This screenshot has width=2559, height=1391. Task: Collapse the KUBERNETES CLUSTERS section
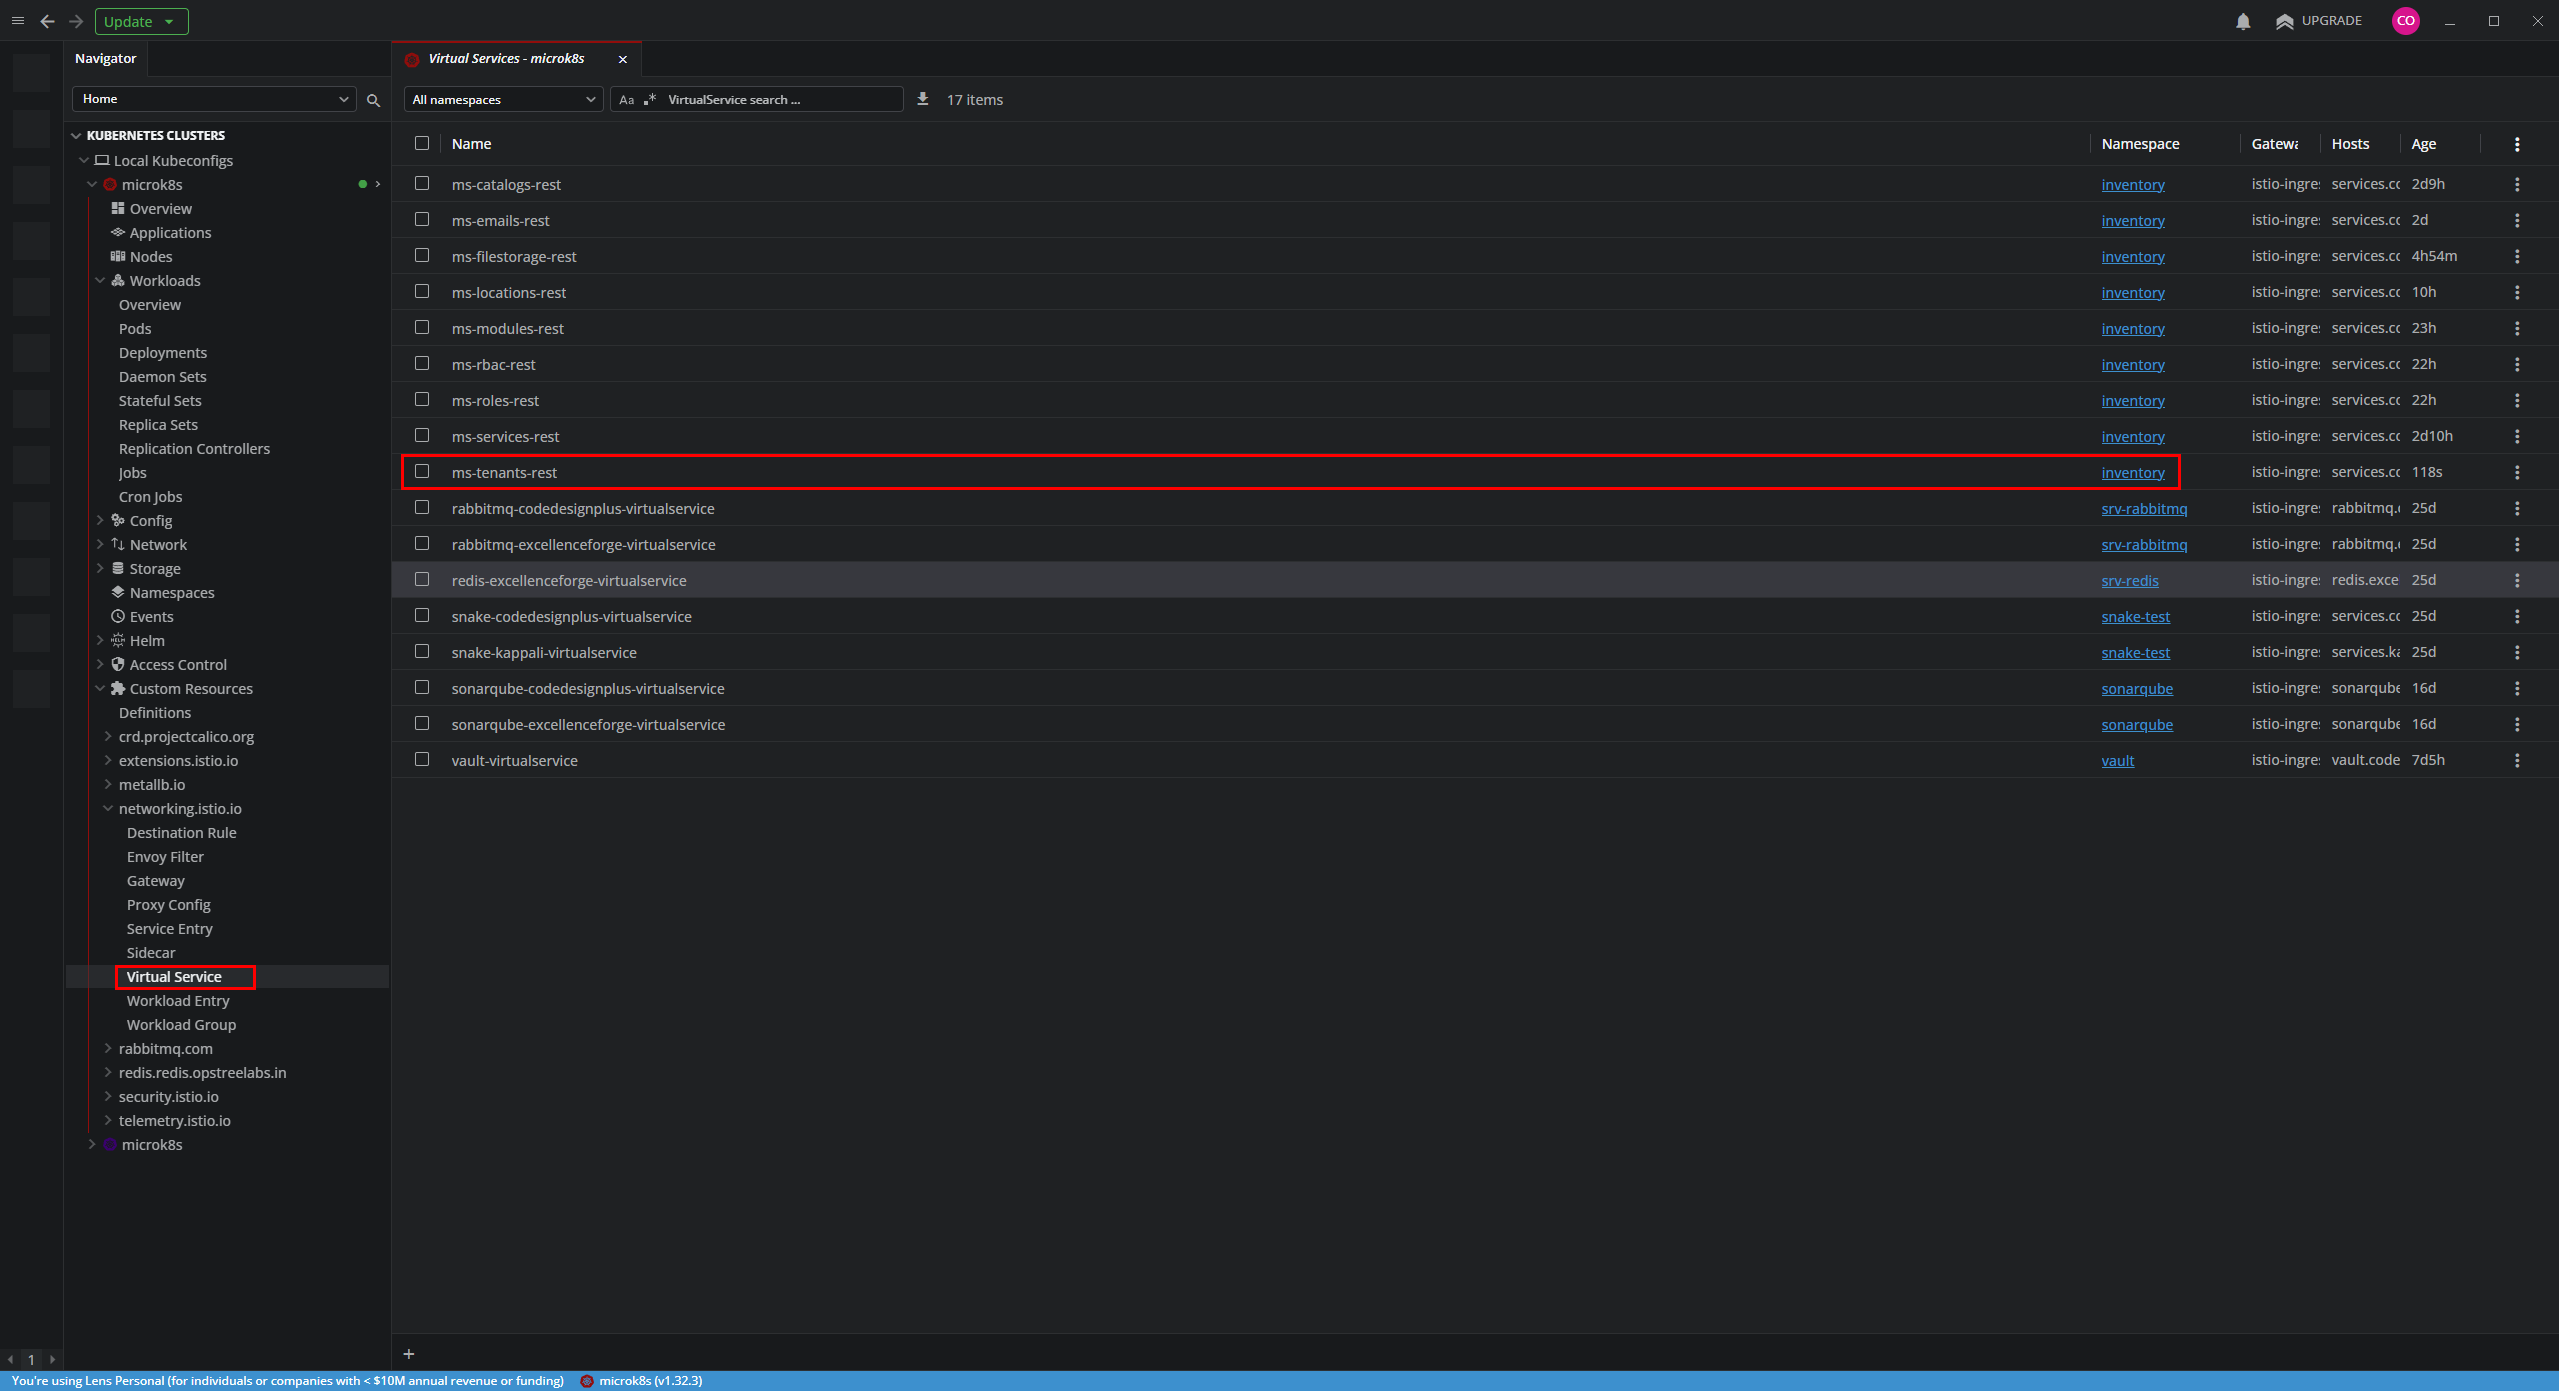pos(76,135)
